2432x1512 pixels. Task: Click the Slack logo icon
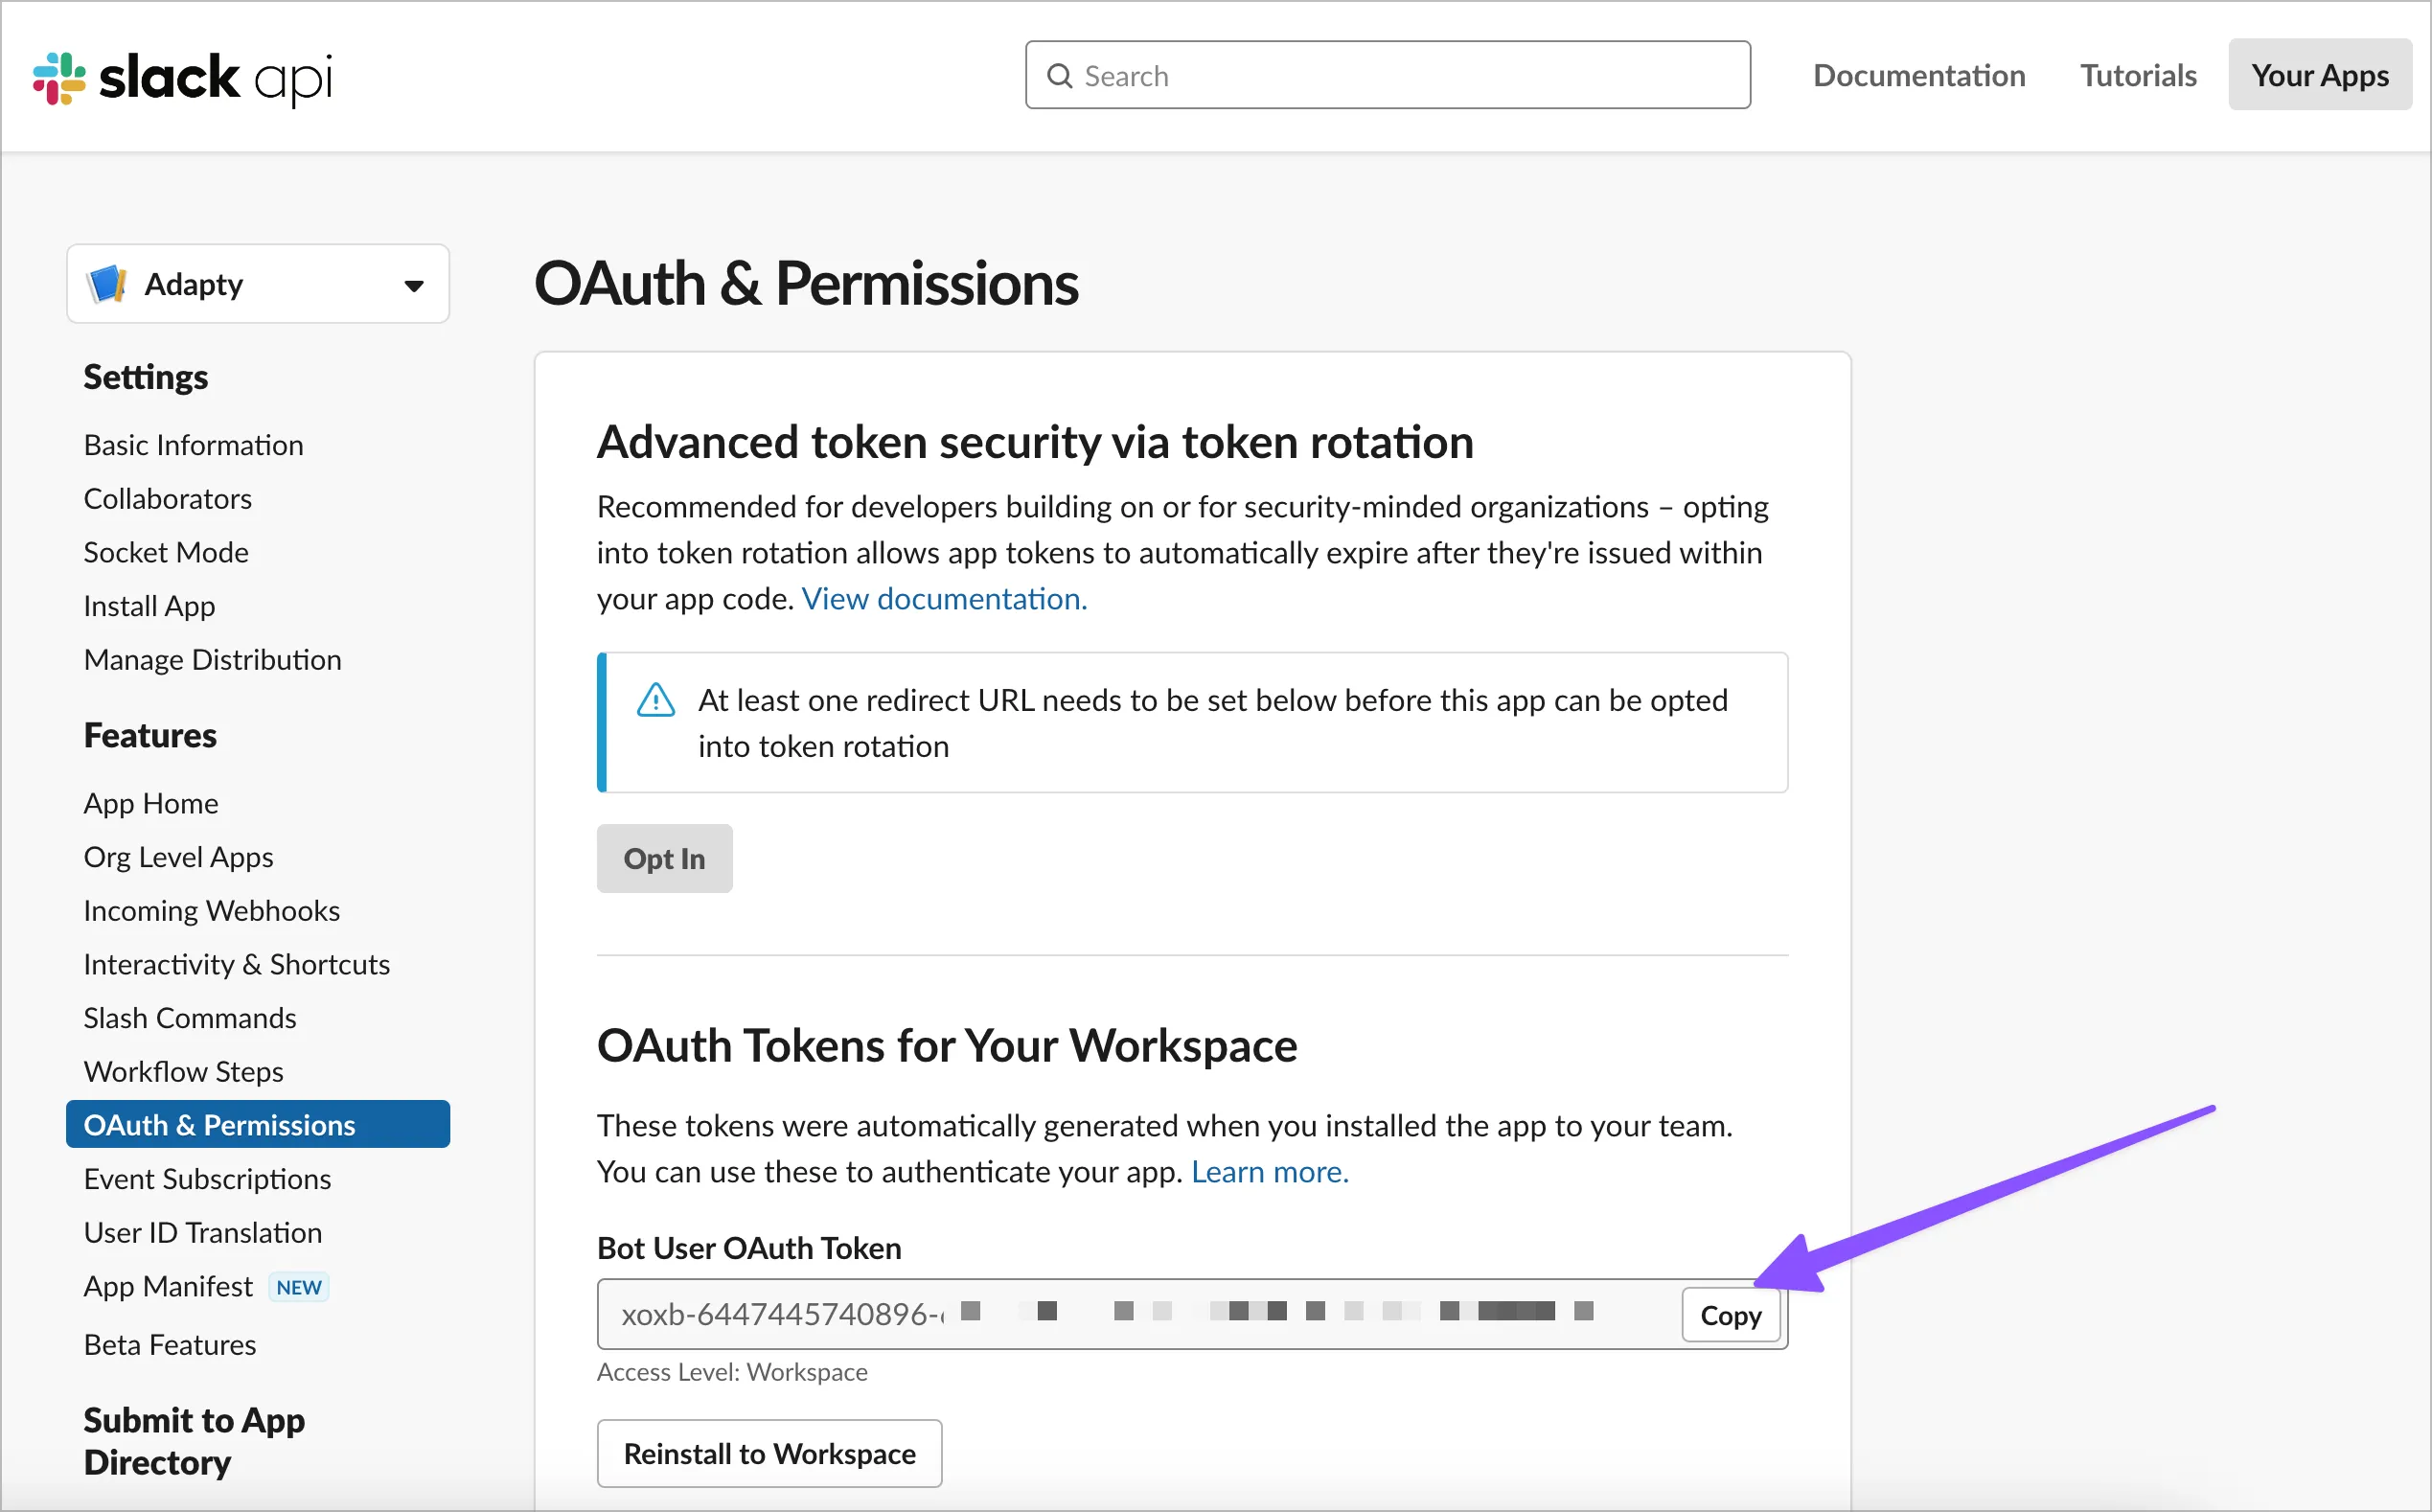coord(59,78)
